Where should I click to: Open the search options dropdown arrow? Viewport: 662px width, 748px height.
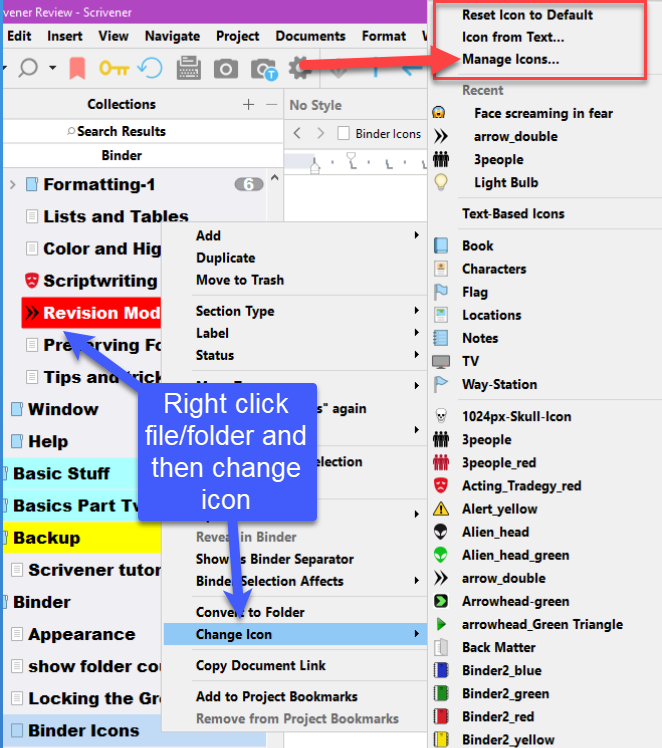[x=52, y=68]
